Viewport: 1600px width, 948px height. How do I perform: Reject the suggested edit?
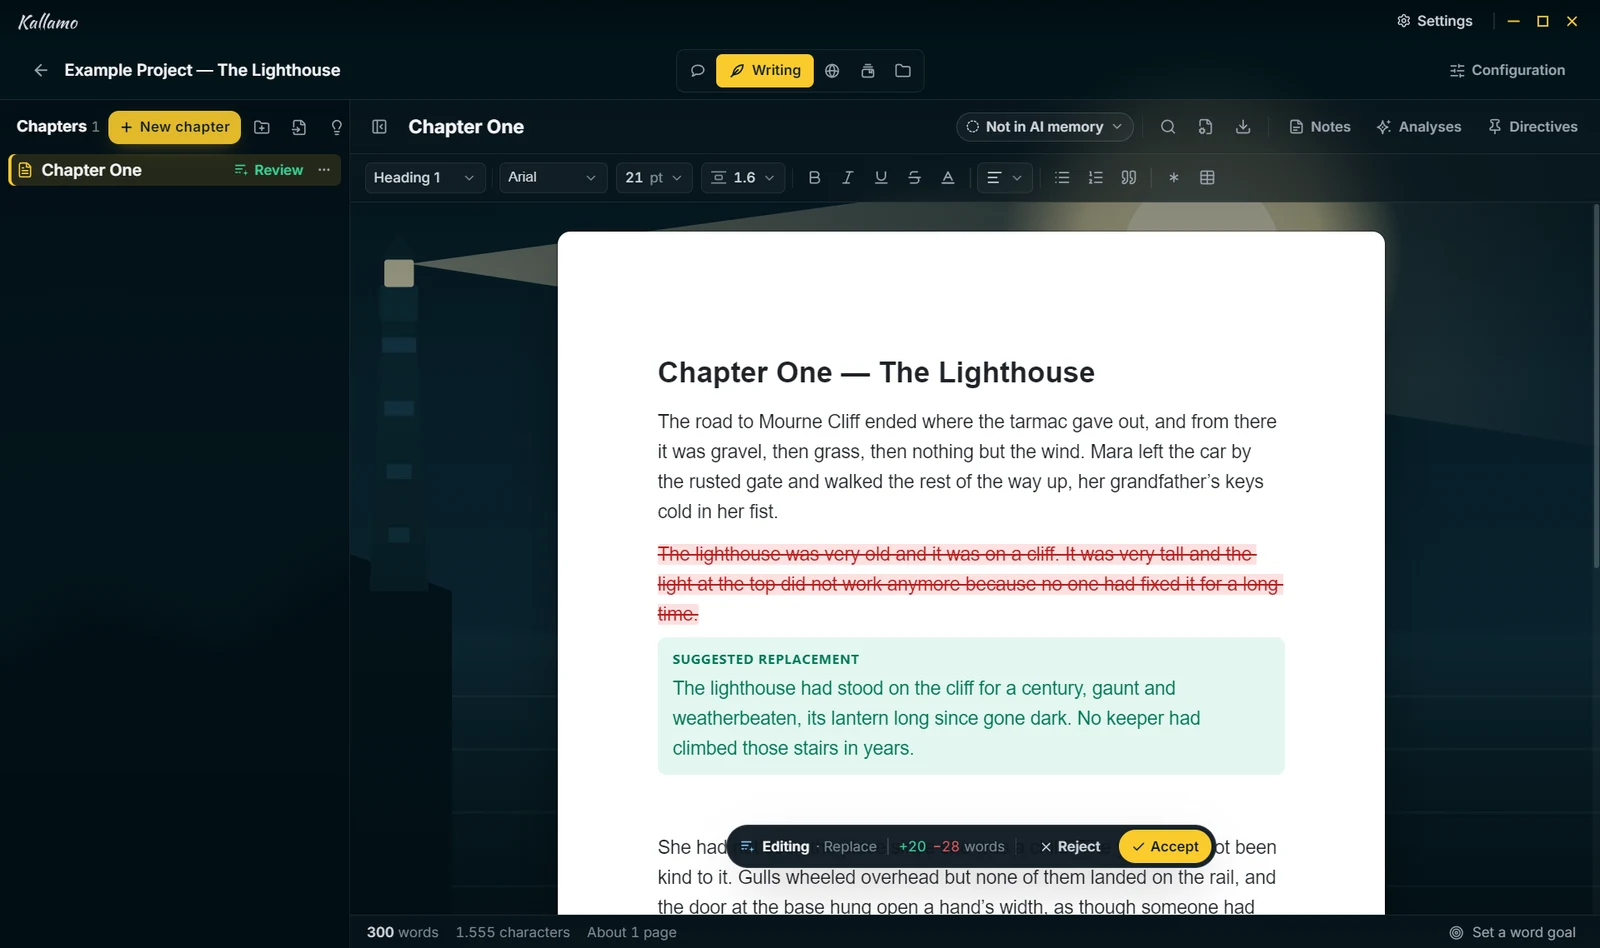click(1070, 846)
